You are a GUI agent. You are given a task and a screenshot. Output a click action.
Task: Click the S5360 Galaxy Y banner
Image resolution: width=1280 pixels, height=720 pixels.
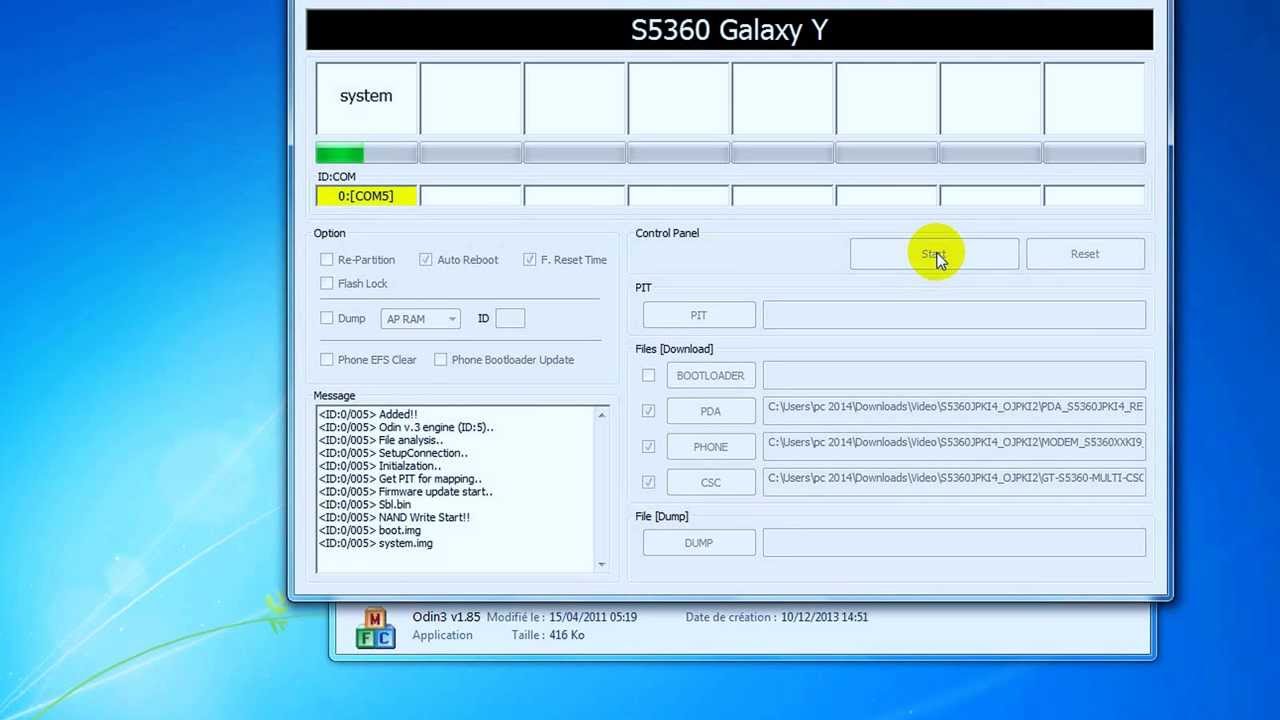[x=729, y=30]
